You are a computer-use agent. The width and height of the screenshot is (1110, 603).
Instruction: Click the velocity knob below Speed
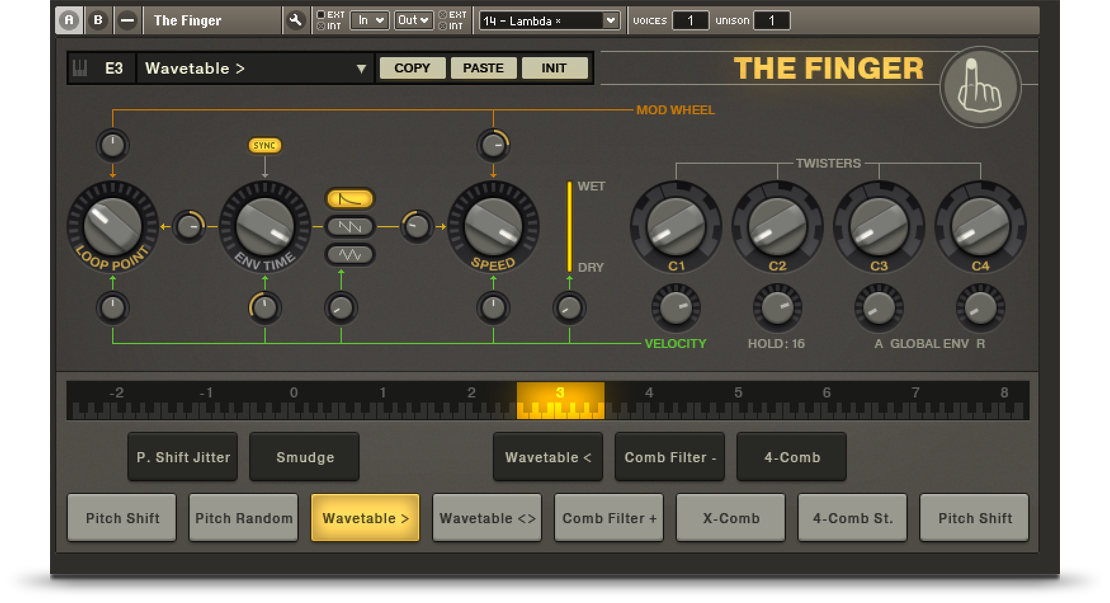coord(493,308)
